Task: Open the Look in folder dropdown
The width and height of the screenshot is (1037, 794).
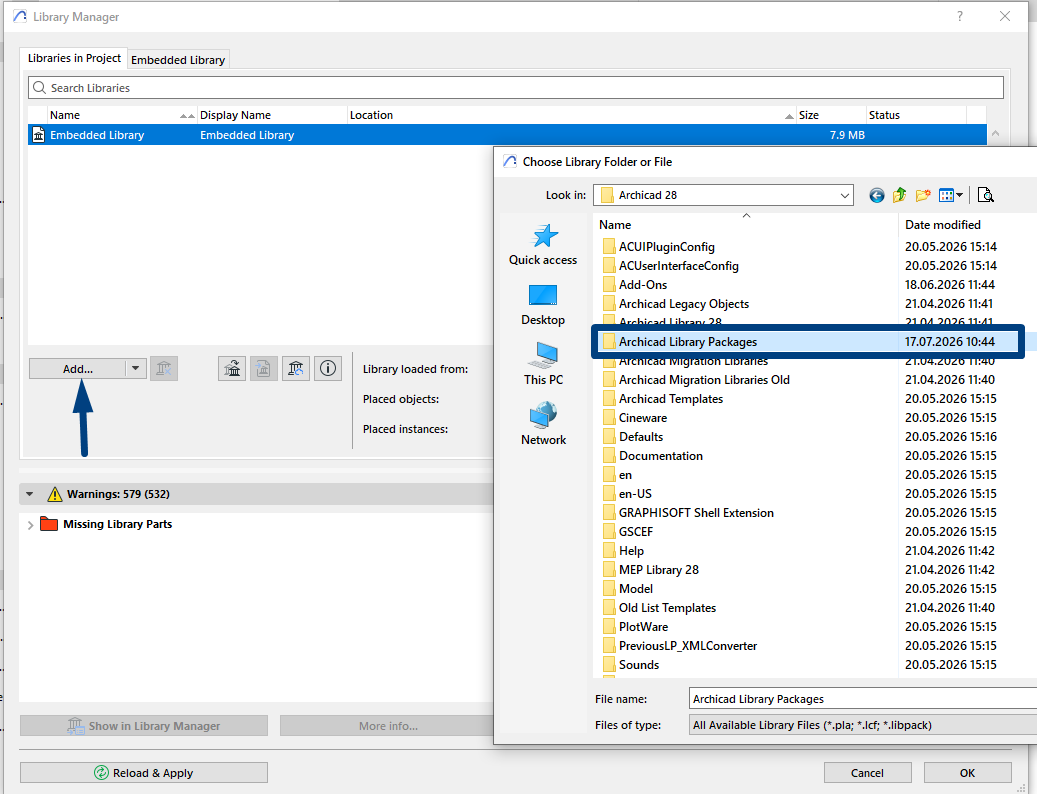Action: [845, 195]
